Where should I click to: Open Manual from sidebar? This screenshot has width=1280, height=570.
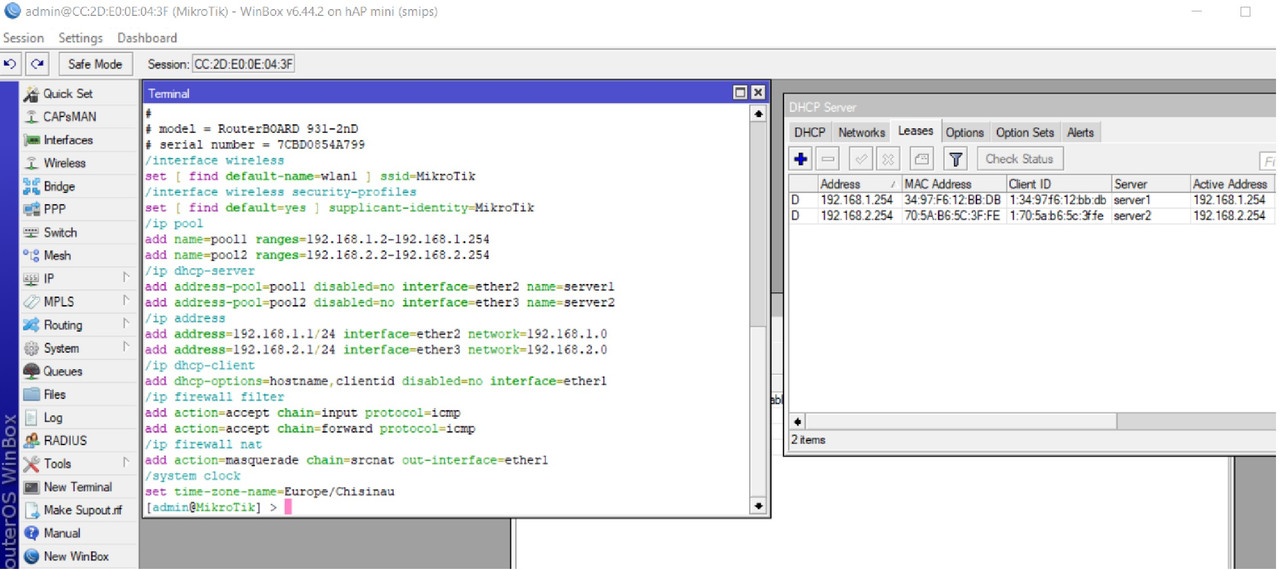tap(62, 533)
